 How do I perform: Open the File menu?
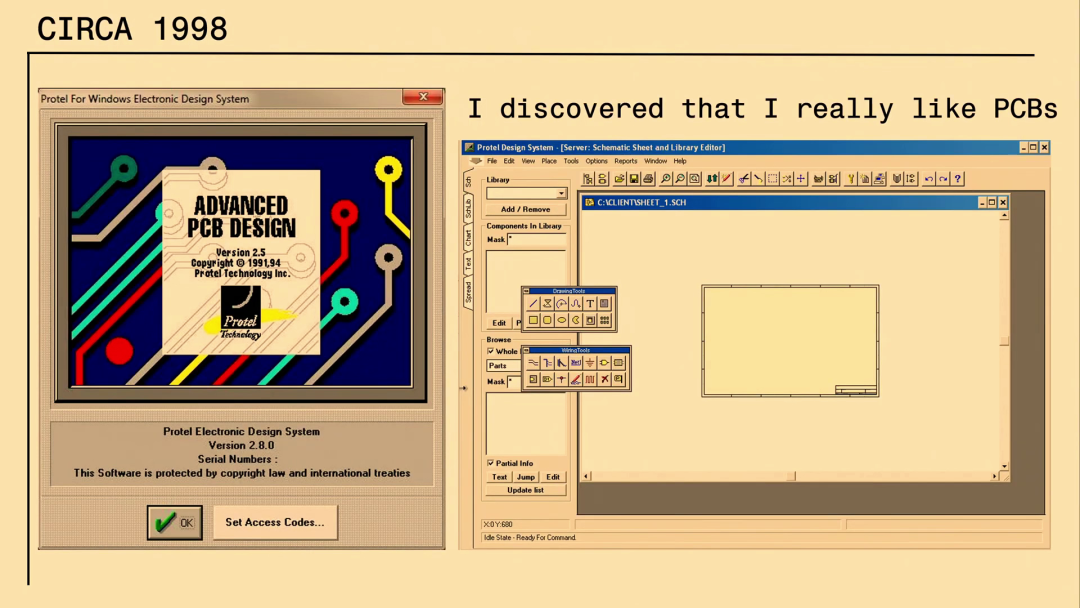[x=492, y=161]
